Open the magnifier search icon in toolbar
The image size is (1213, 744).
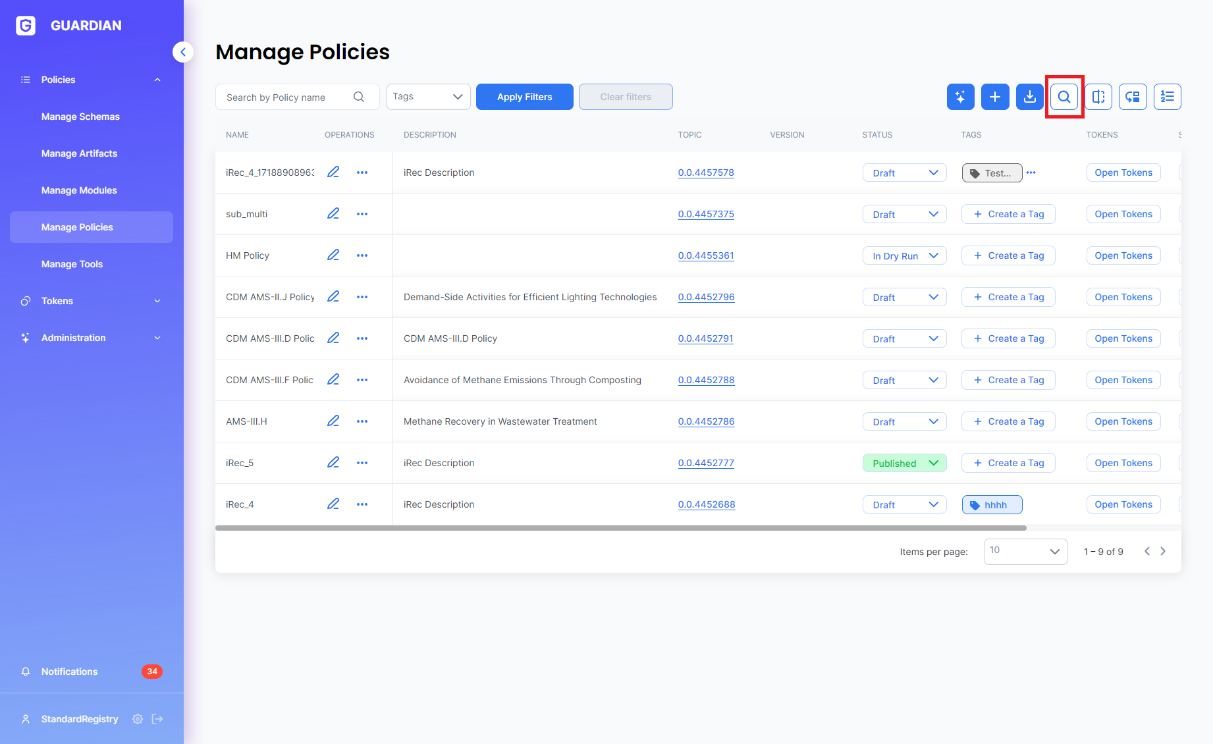click(x=1064, y=96)
